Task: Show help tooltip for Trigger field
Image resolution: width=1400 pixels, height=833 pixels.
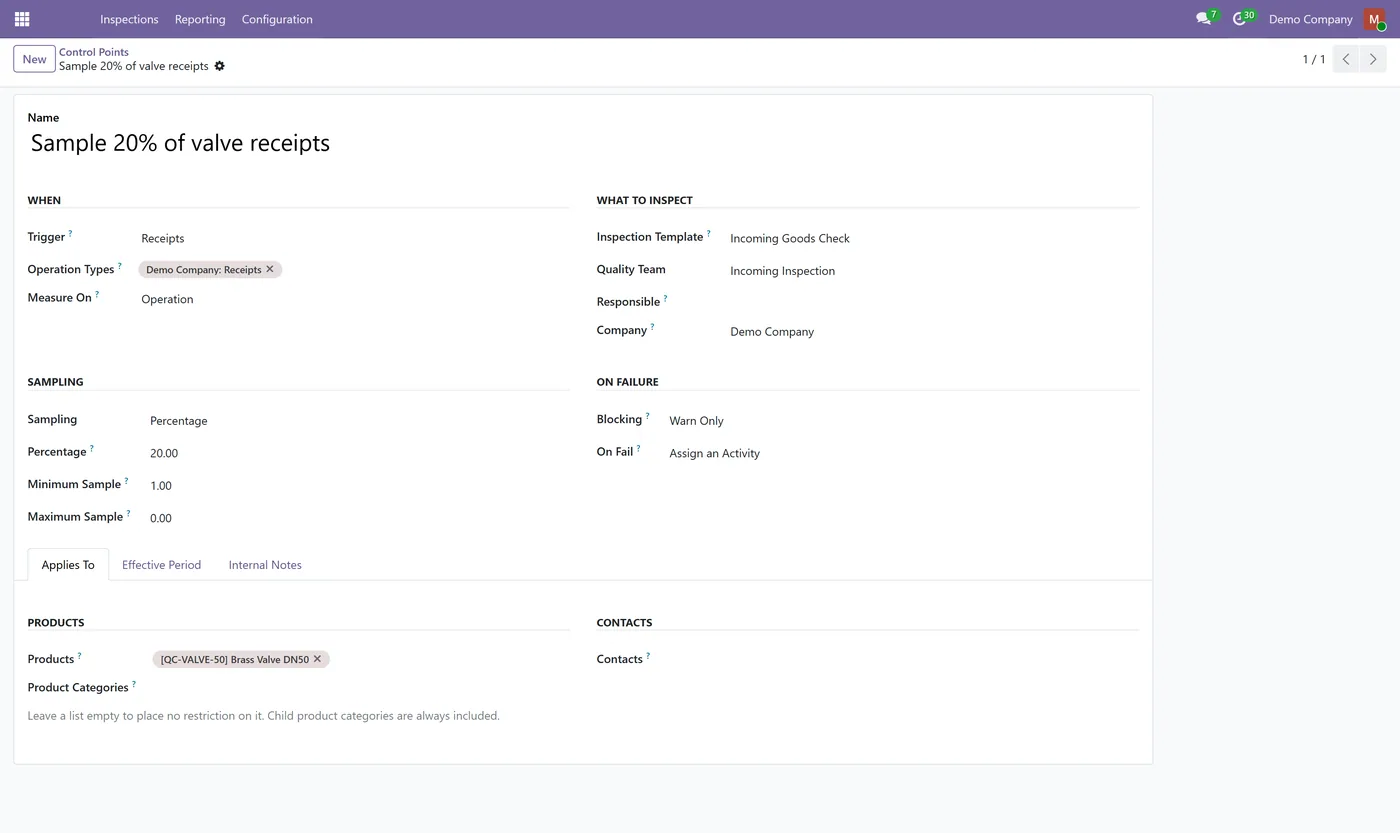Action: click(x=70, y=233)
